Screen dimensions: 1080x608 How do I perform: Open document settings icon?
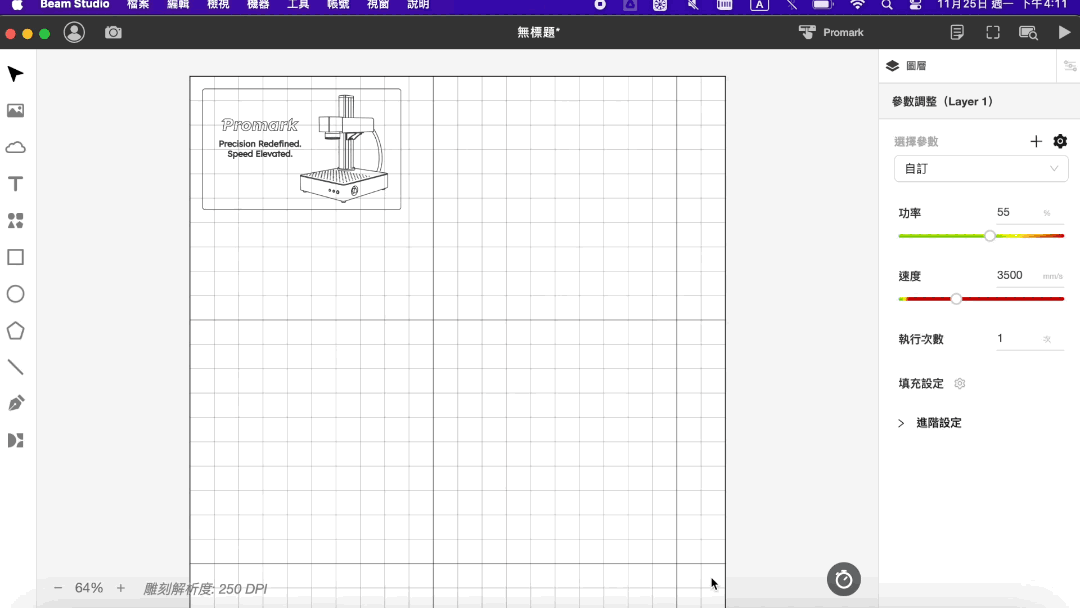point(957,32)
